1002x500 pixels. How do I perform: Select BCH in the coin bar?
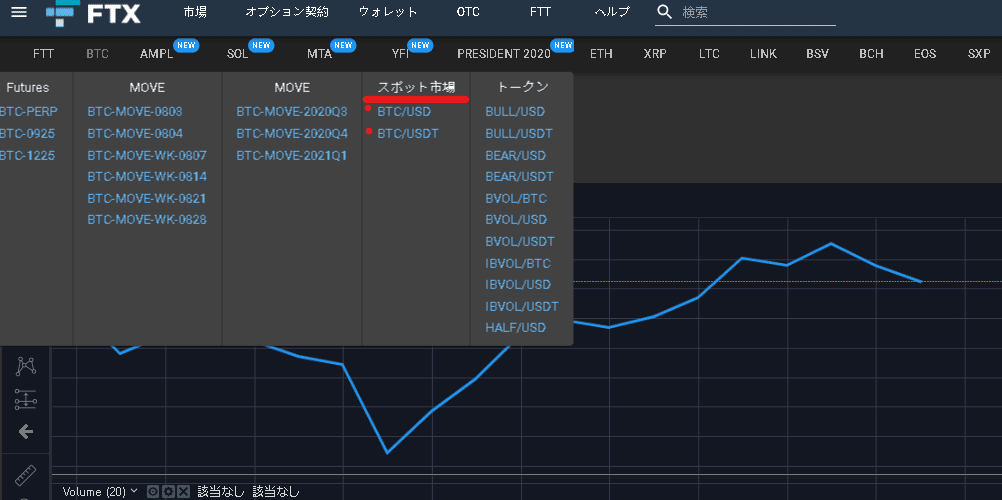tap(872, 54)
